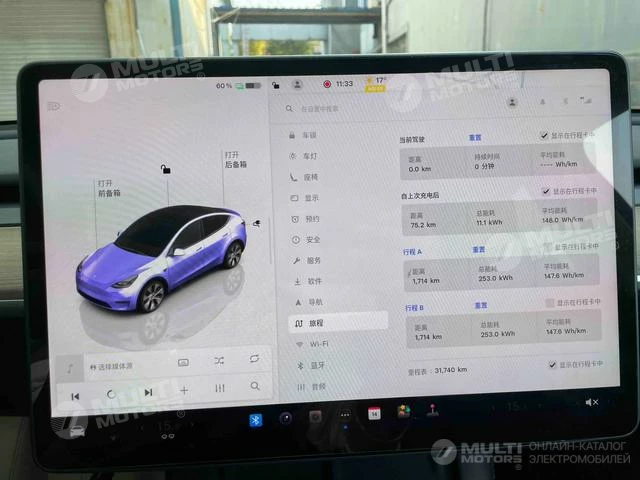Open the media equalizer icon
This screenshot has width=640, height=480.
tap(219, 388)
